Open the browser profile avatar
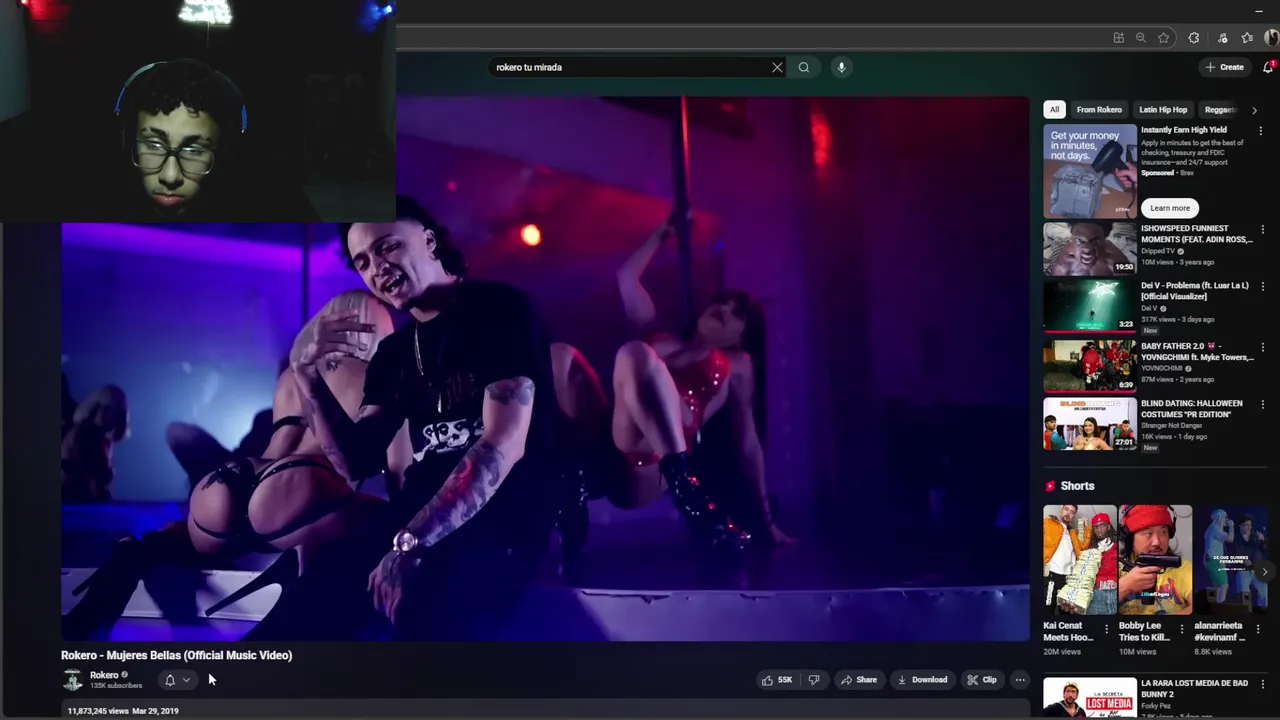 [x=1271, y=38]
